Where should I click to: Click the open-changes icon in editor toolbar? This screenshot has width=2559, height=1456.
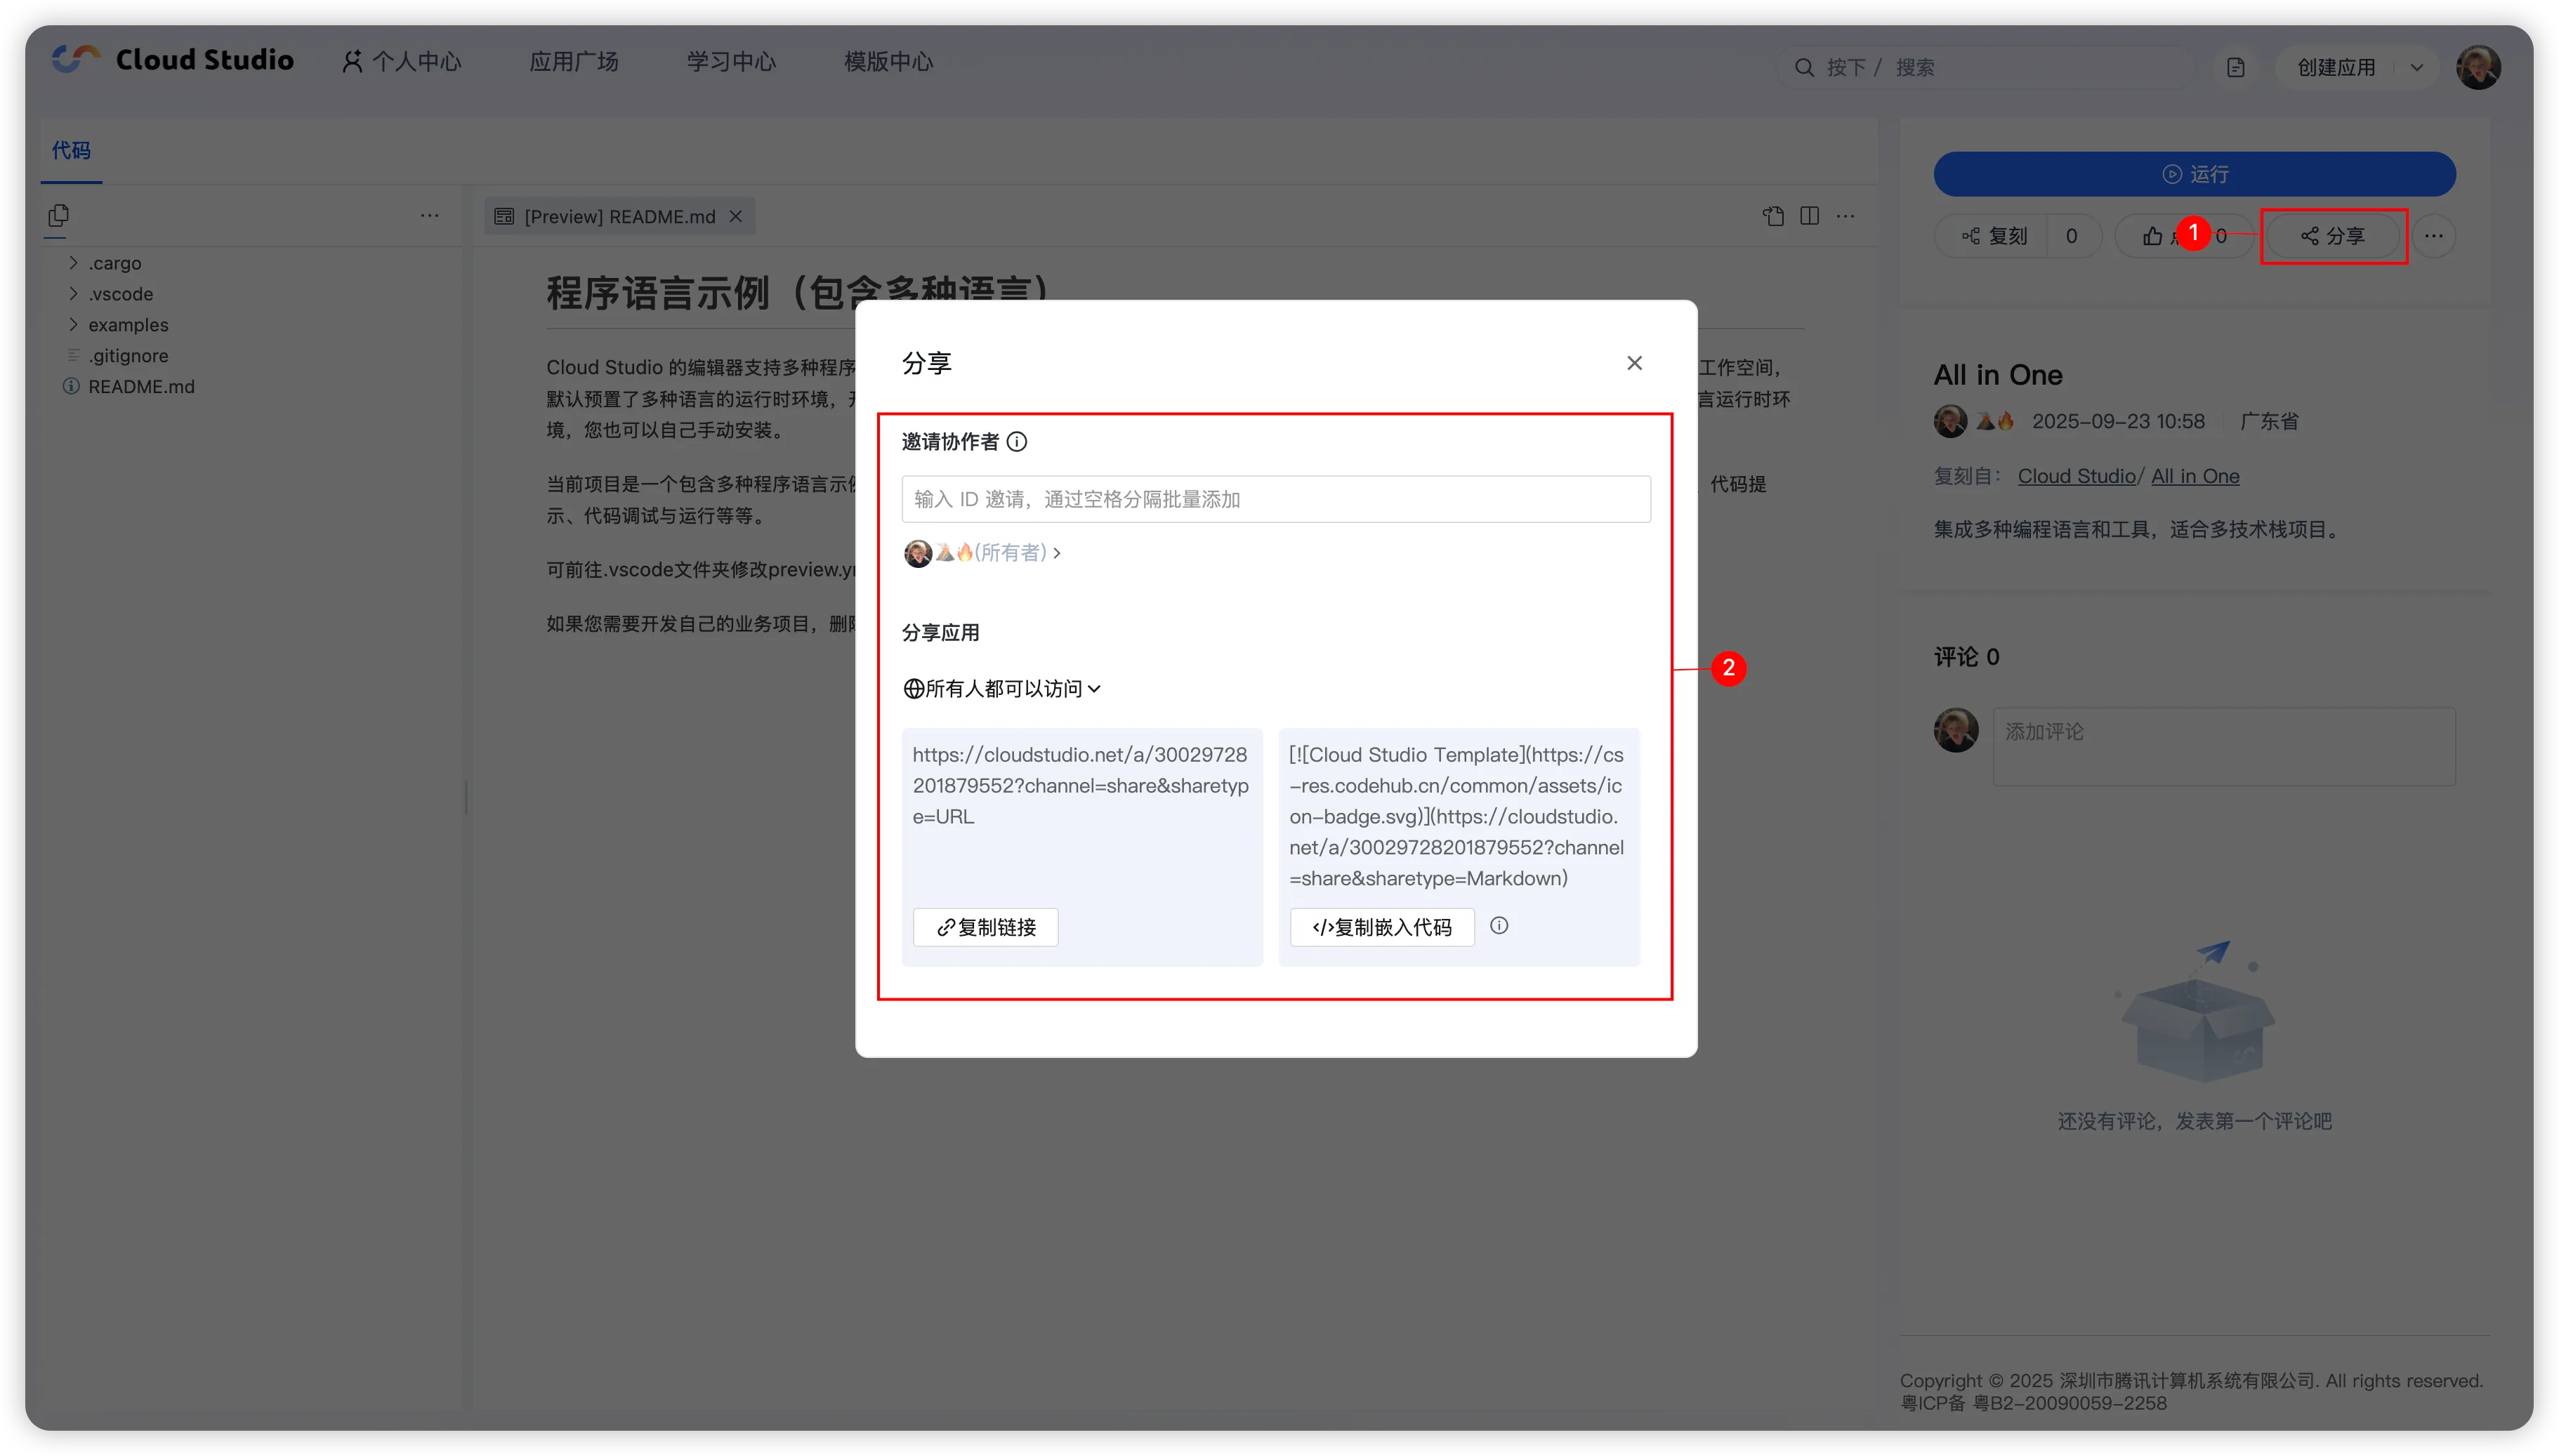1773,216
